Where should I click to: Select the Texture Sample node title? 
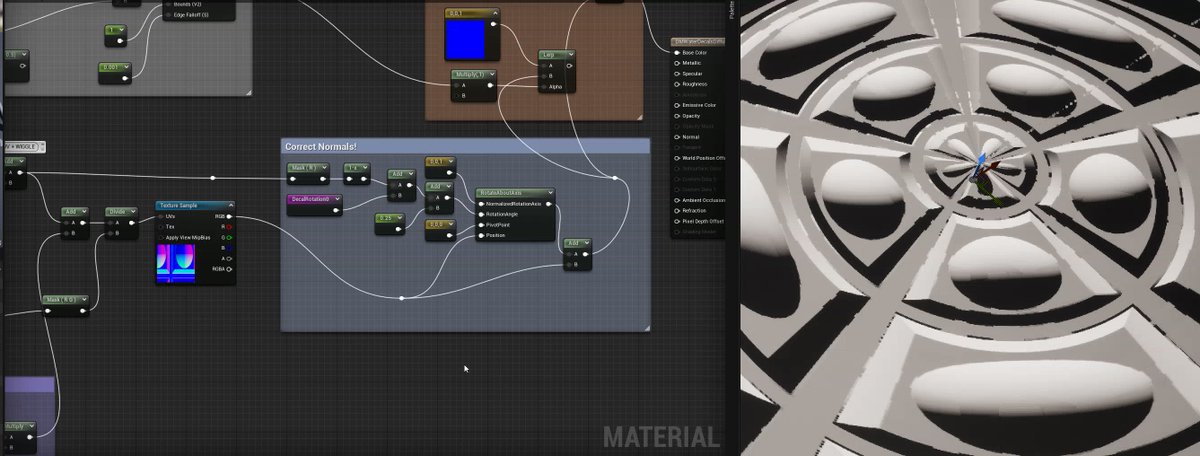pos(180,205)
